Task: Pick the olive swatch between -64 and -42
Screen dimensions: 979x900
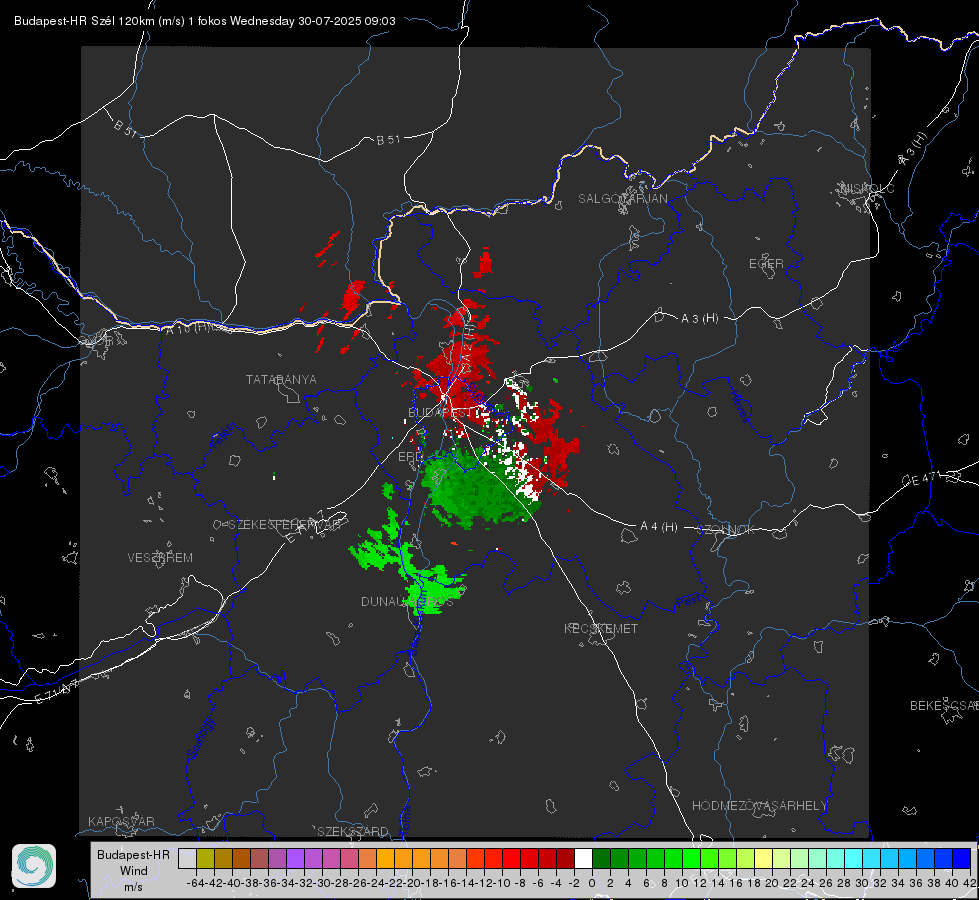Action: (x=205, y=859)
